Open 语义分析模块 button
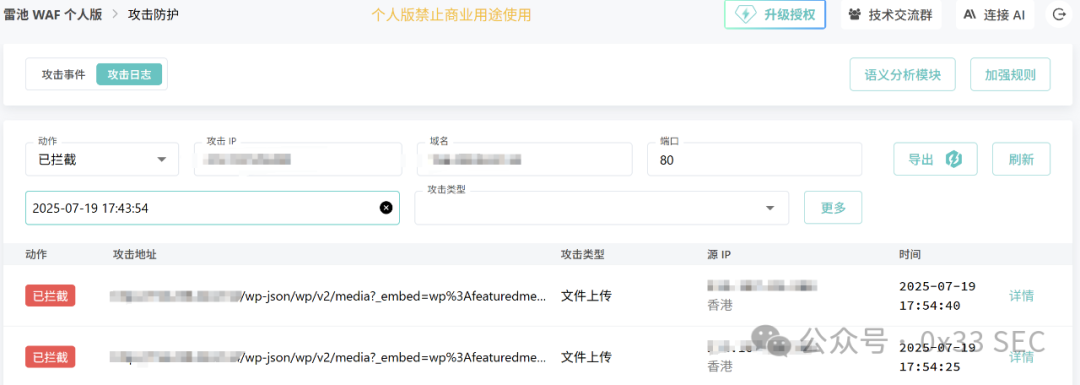This screenshot has width=1080, height=385. (x=903, y=74)
